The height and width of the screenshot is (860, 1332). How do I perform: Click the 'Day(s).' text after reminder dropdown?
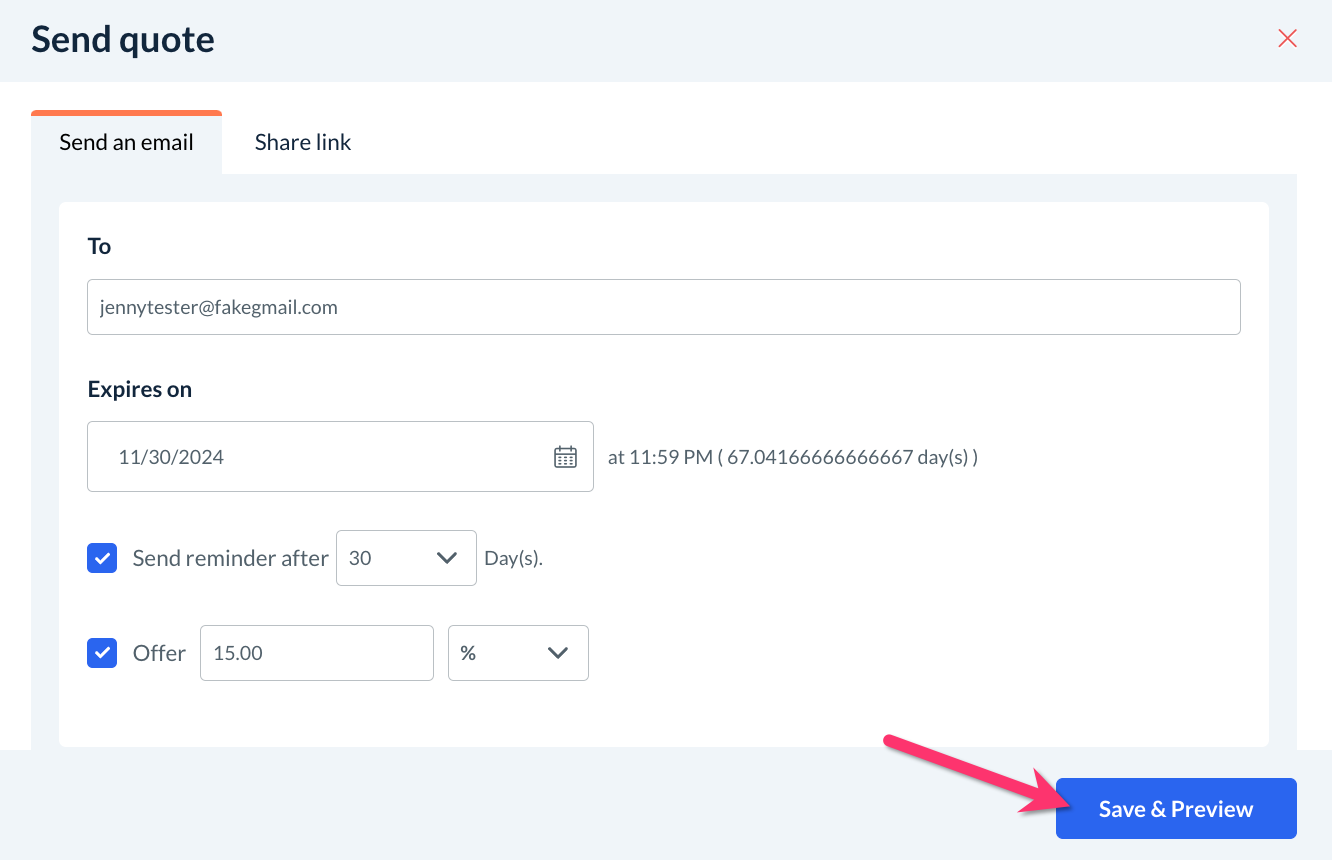click(x=514, y=558)
